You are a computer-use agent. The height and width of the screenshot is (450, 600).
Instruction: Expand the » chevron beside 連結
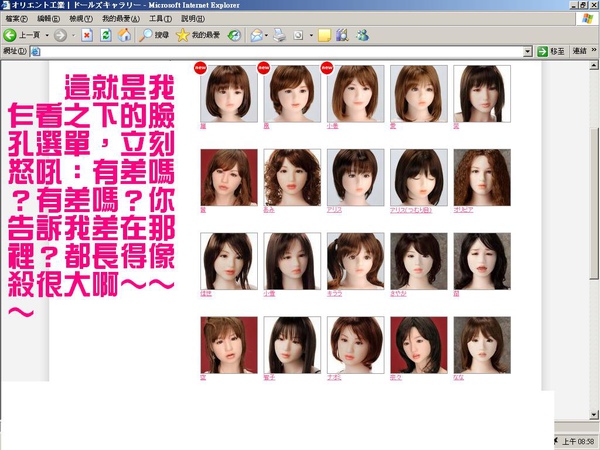[594, 50]
